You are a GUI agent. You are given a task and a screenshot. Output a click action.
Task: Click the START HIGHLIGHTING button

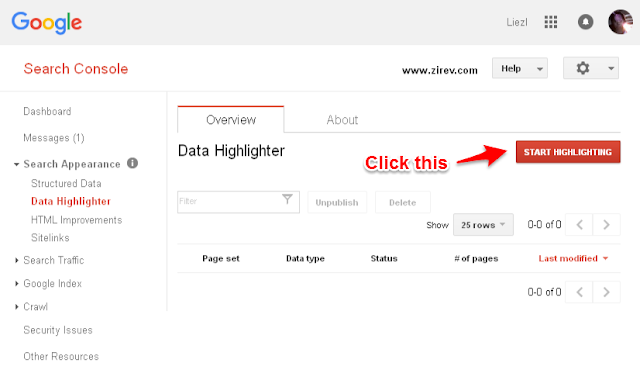point(568,152)
